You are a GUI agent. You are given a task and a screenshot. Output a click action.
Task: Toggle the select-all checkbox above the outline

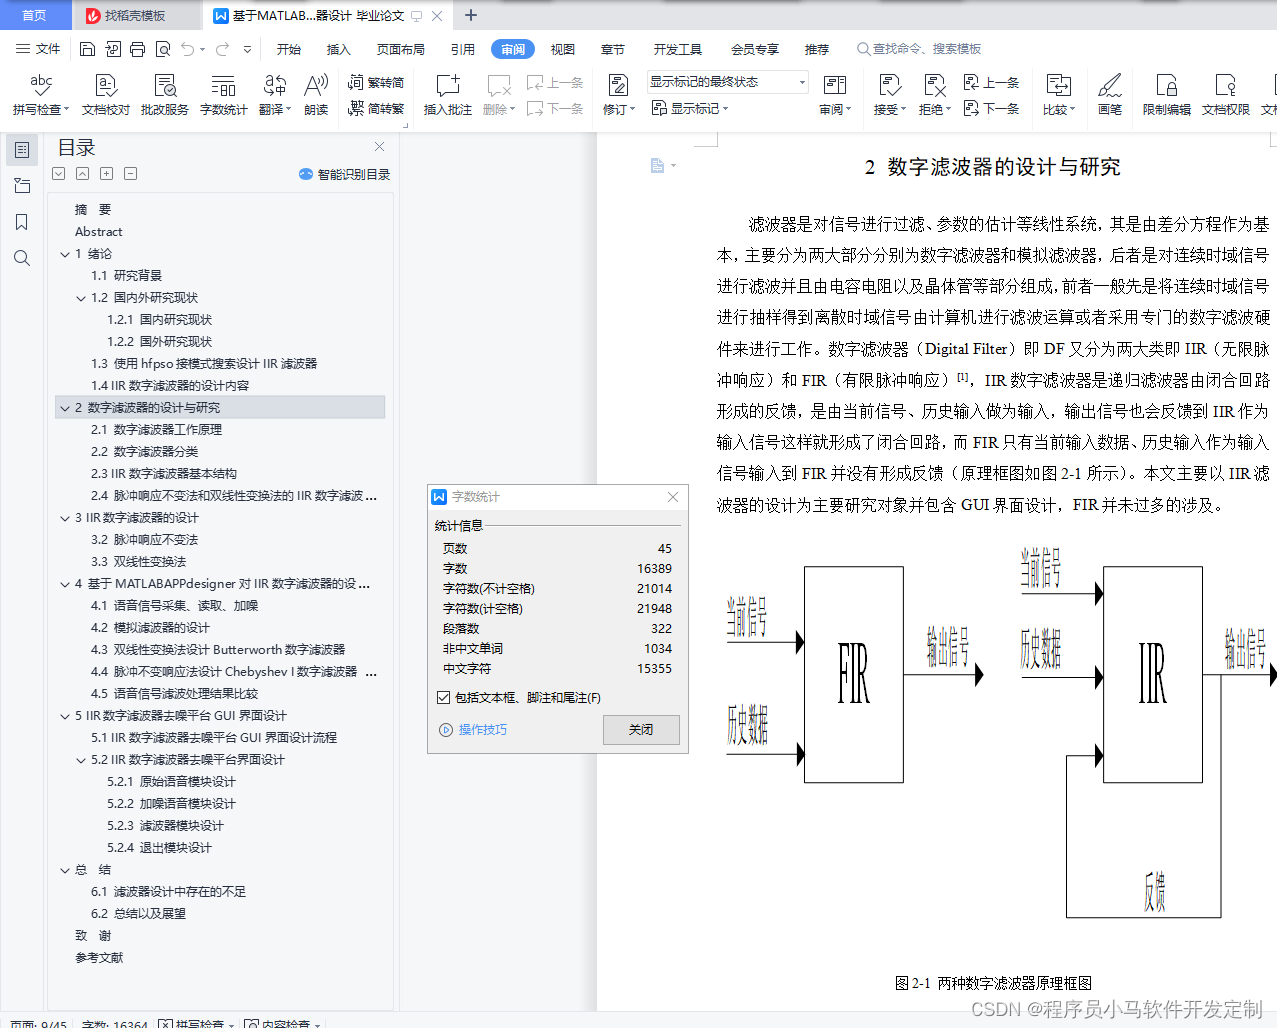pos(57,173)
